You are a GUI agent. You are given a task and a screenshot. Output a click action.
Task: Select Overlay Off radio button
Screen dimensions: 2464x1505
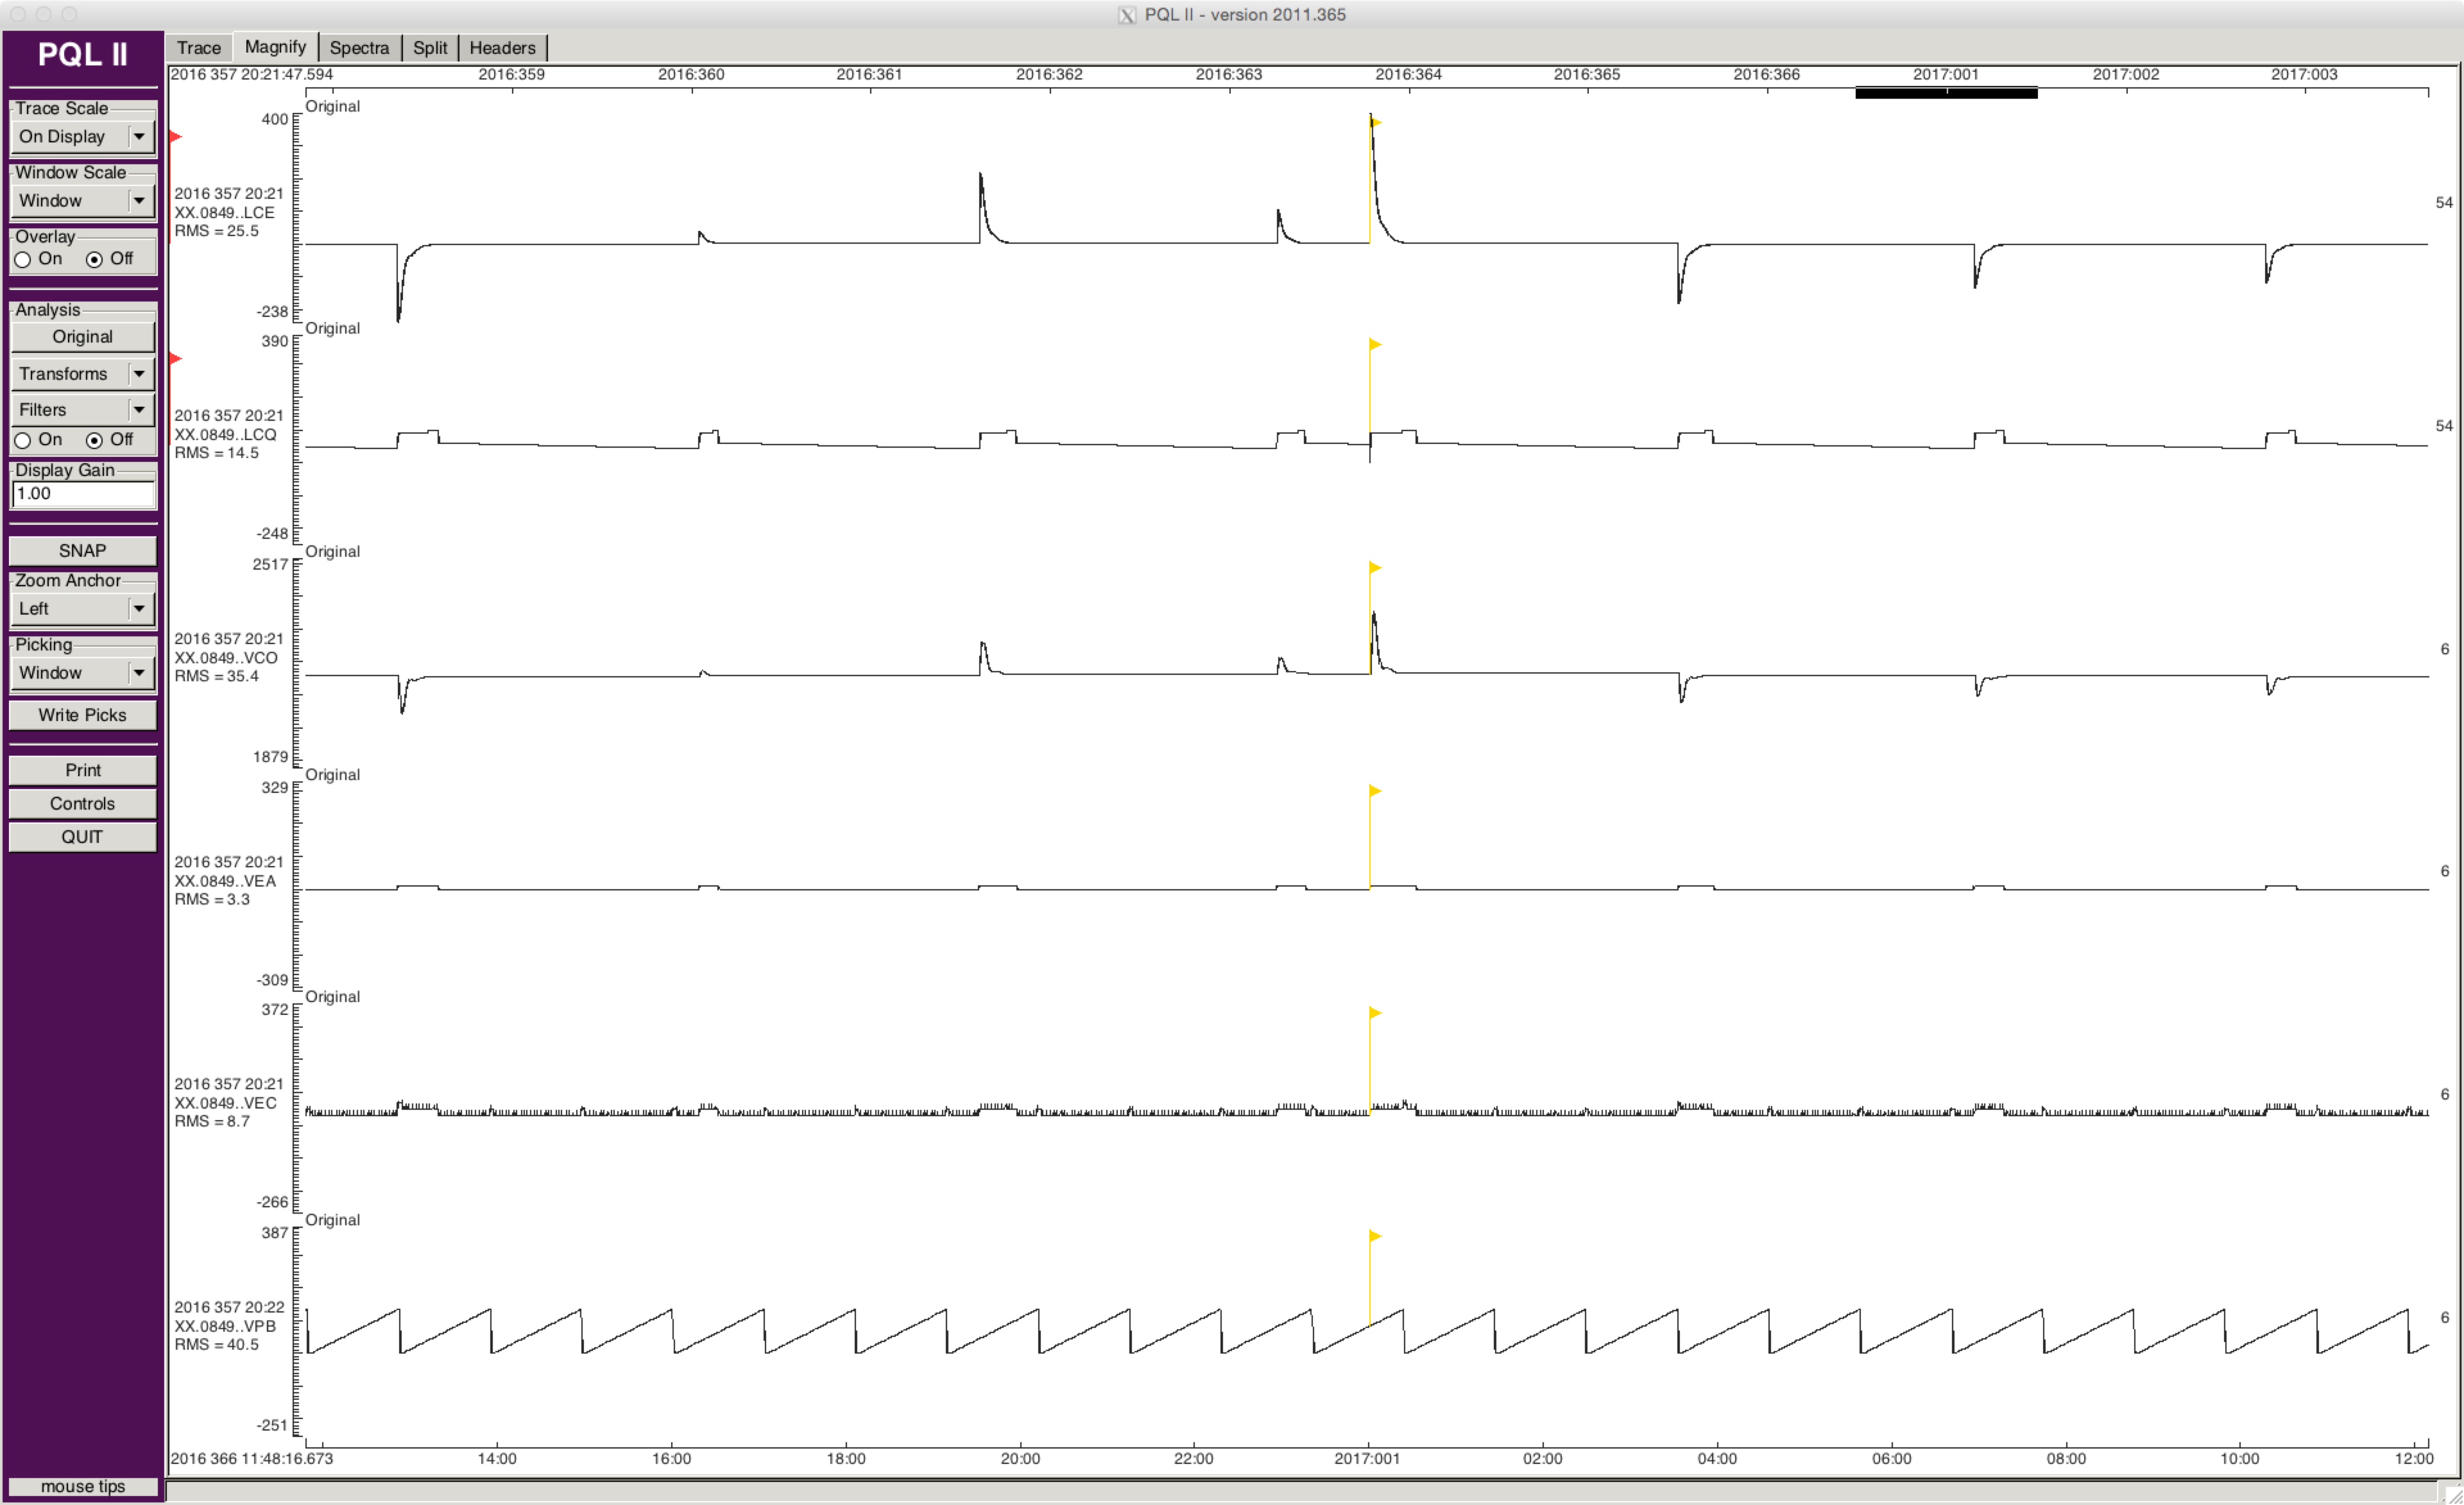(x=95, y=260)
